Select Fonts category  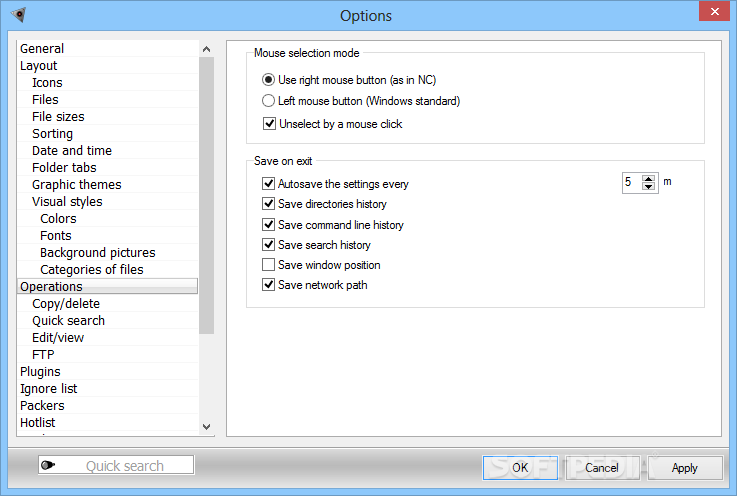pyautogui.click(x=108, y=236)
